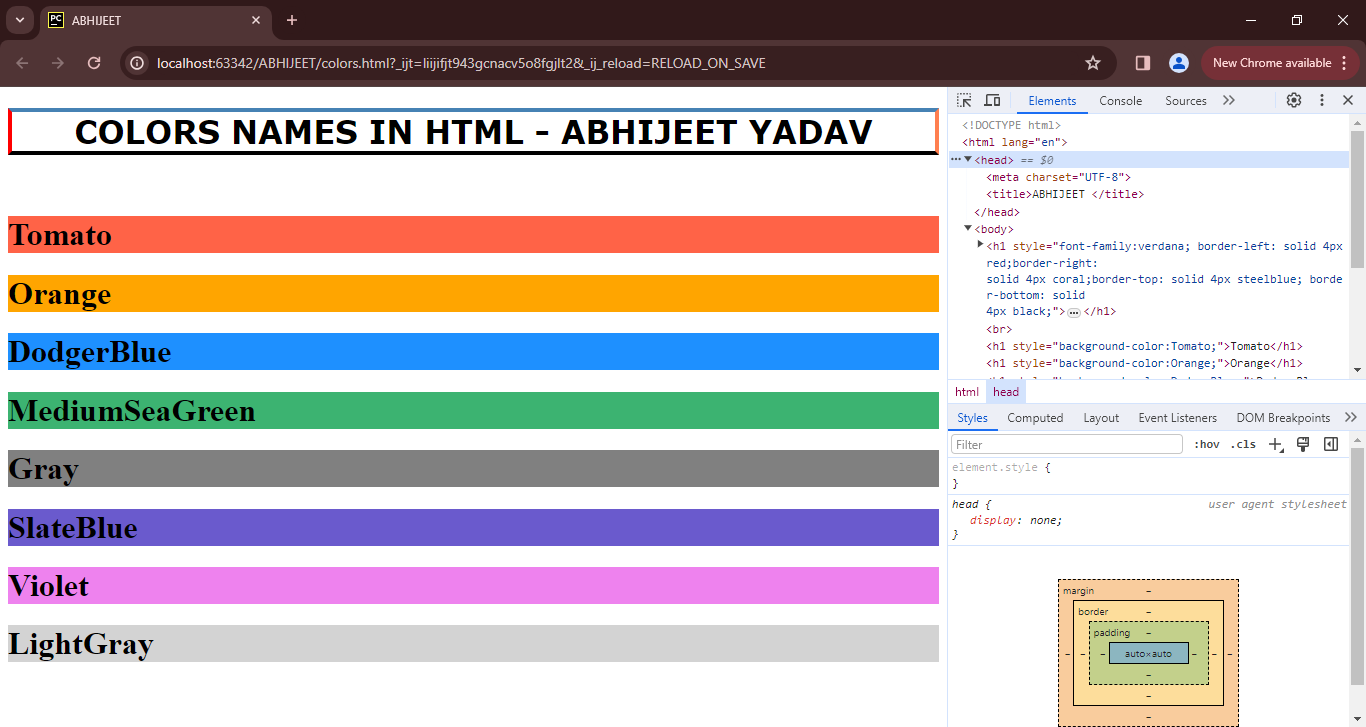
Task: Go back in browser history
Action: (23, 63)
